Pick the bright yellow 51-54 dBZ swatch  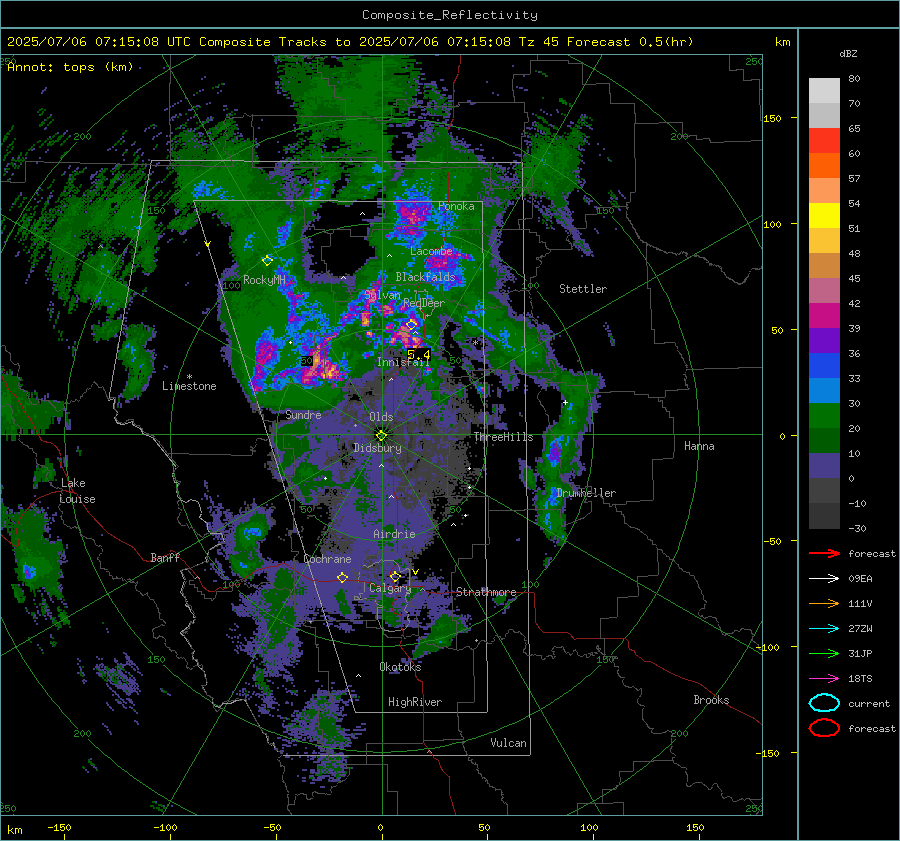point(824,216)
